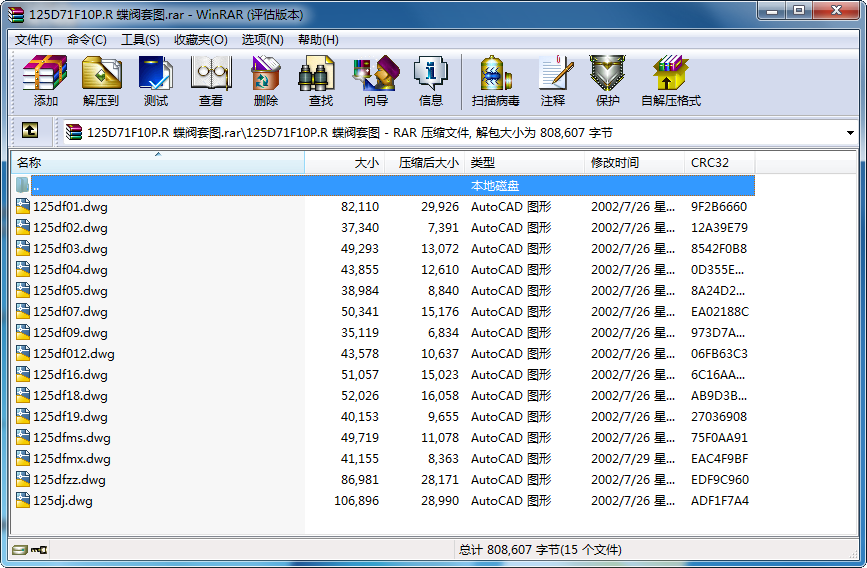Click size value 106,896
Screen dimensions: 867x568
pos(357,501)
